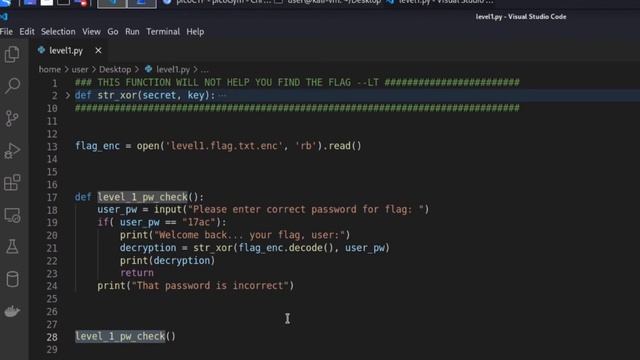The width and height of the screenshot is (640, 360).
Task: Open the Search view icon
Action: [x=12, y=86]
